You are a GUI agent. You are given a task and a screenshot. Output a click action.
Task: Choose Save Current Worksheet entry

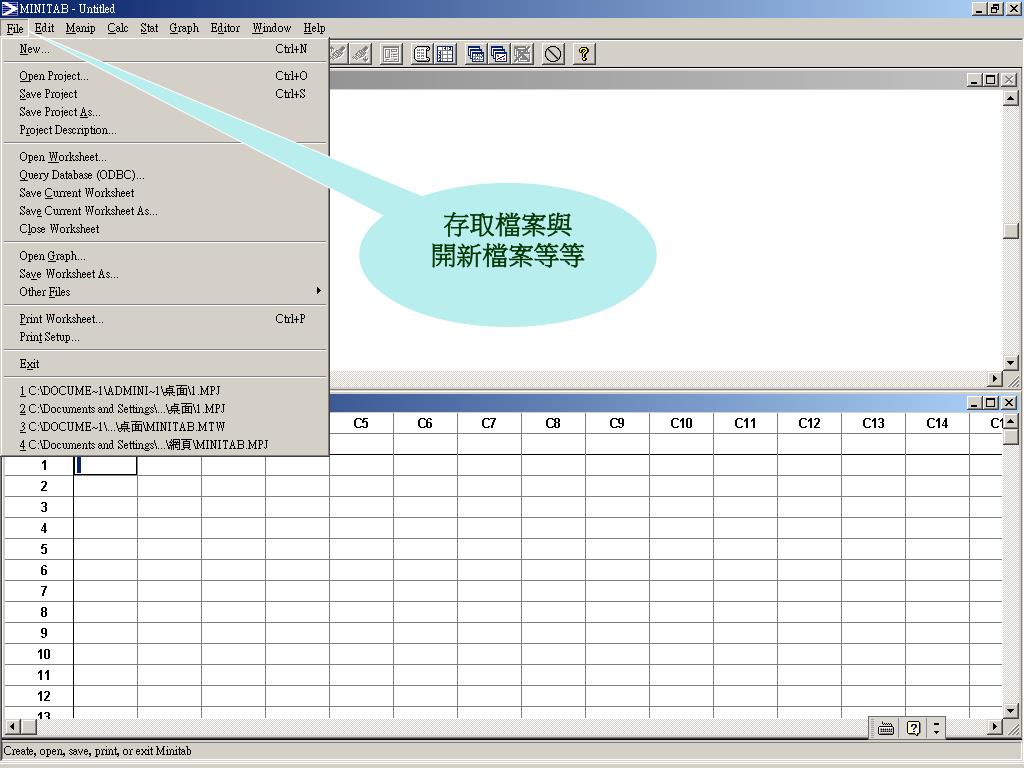[x=165, y=193]
